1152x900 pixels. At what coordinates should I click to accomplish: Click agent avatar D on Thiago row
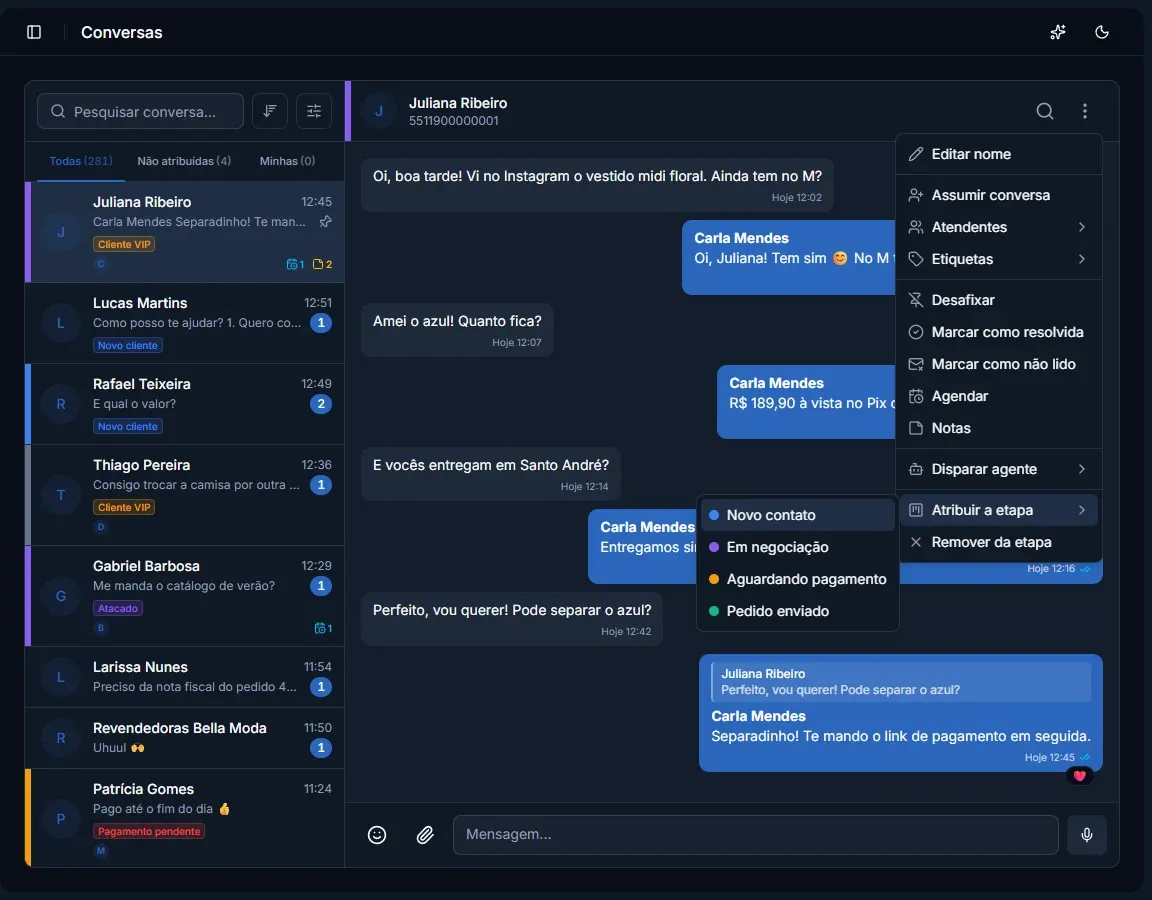click(x=101, y=527)
